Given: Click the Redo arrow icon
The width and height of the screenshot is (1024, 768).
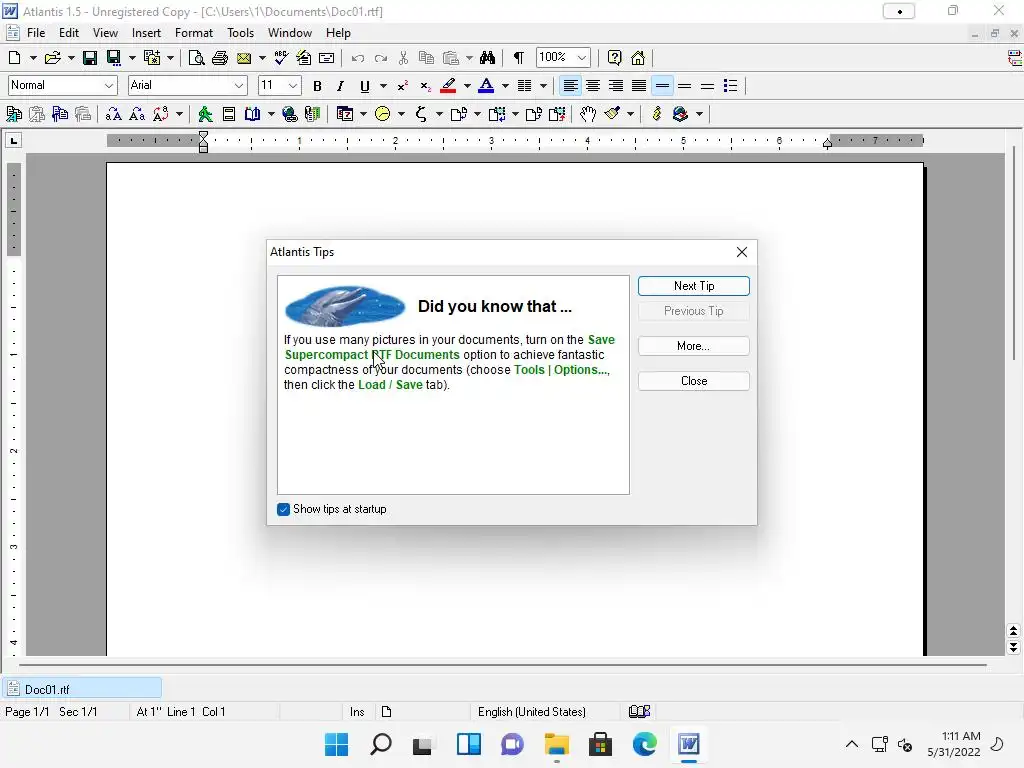Looking at the screenshot, I should click(x=381, y=58).
